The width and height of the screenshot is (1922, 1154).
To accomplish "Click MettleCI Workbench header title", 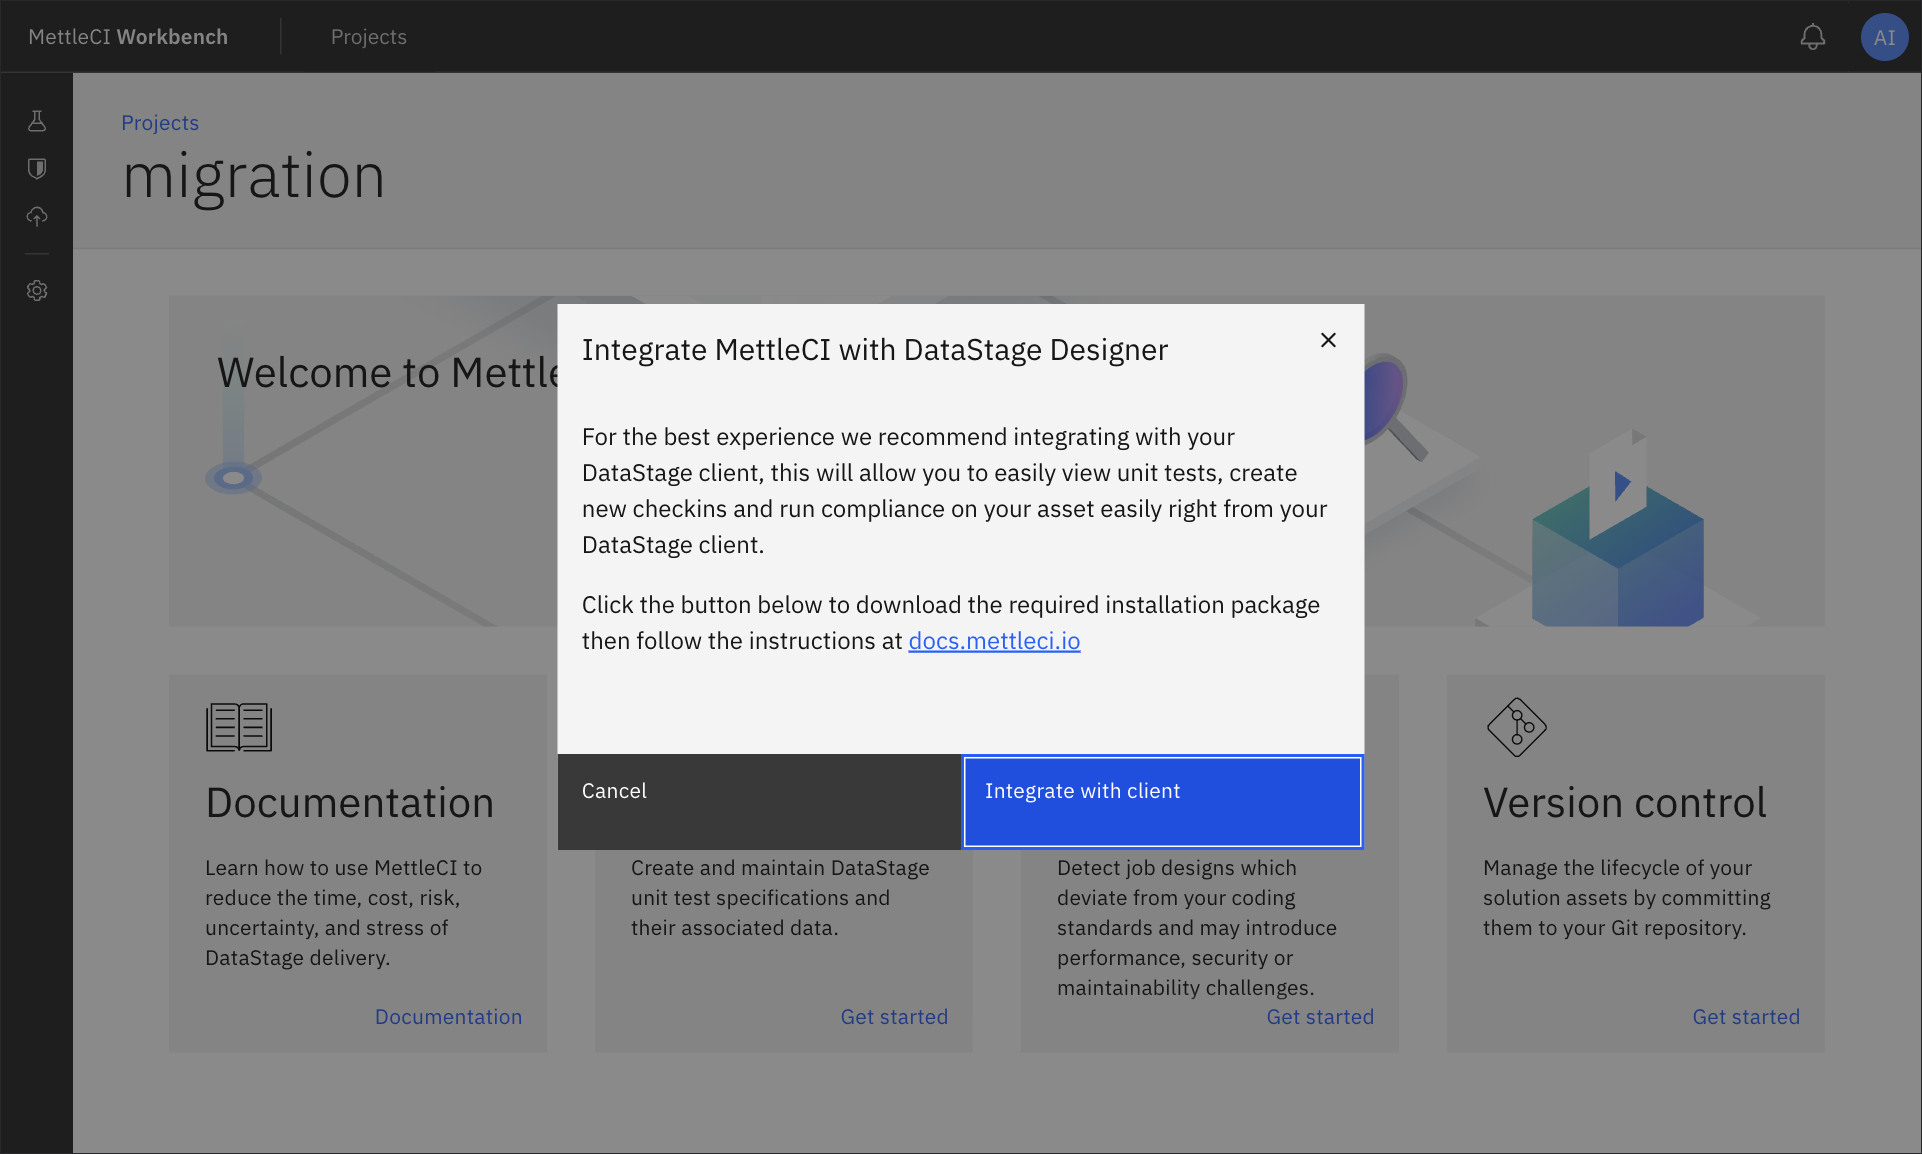I will click(x=128, y=37).
